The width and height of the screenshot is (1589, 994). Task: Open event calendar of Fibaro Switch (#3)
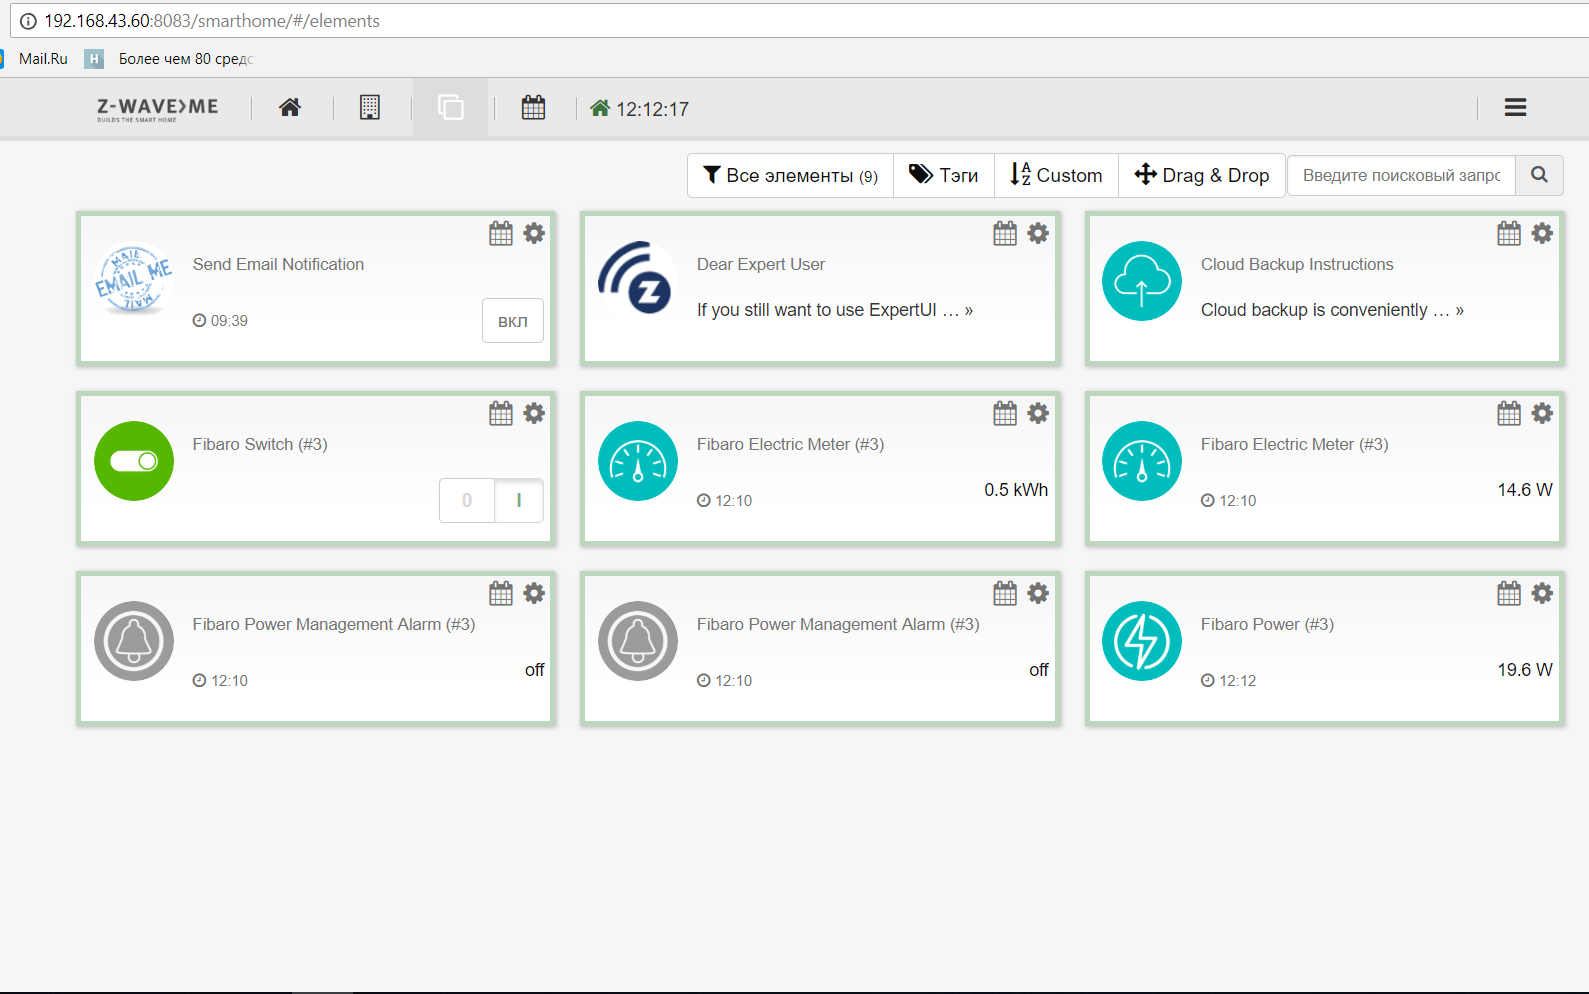(x=501, y=413)
